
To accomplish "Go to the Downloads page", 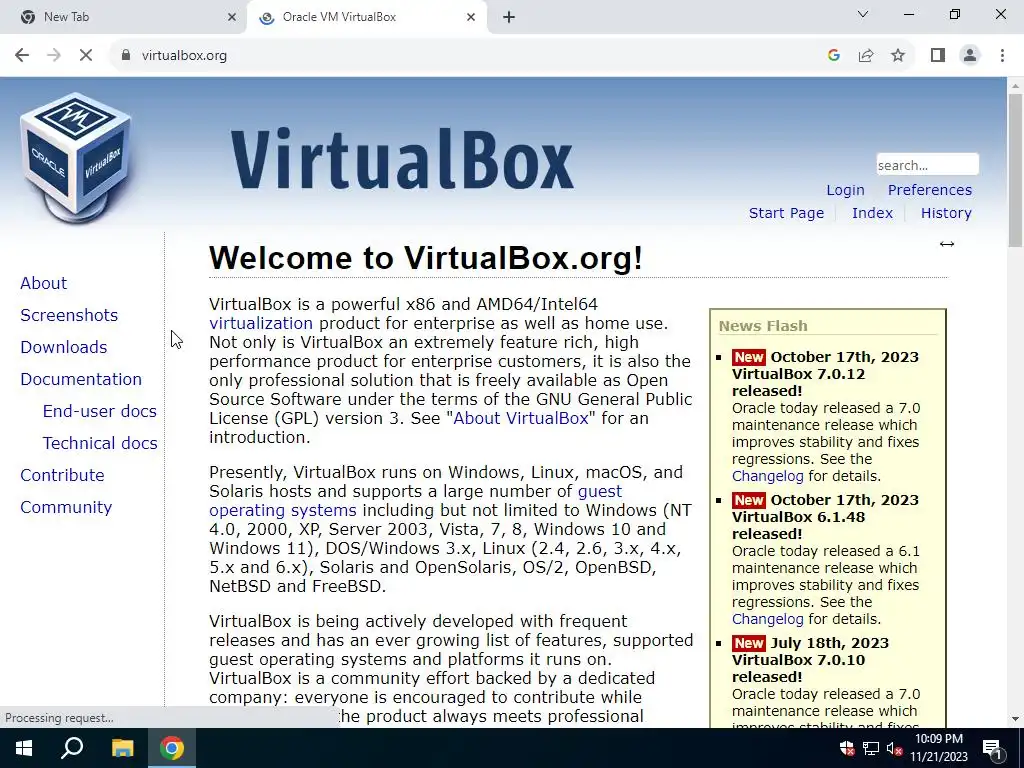I will click(63, 347).
